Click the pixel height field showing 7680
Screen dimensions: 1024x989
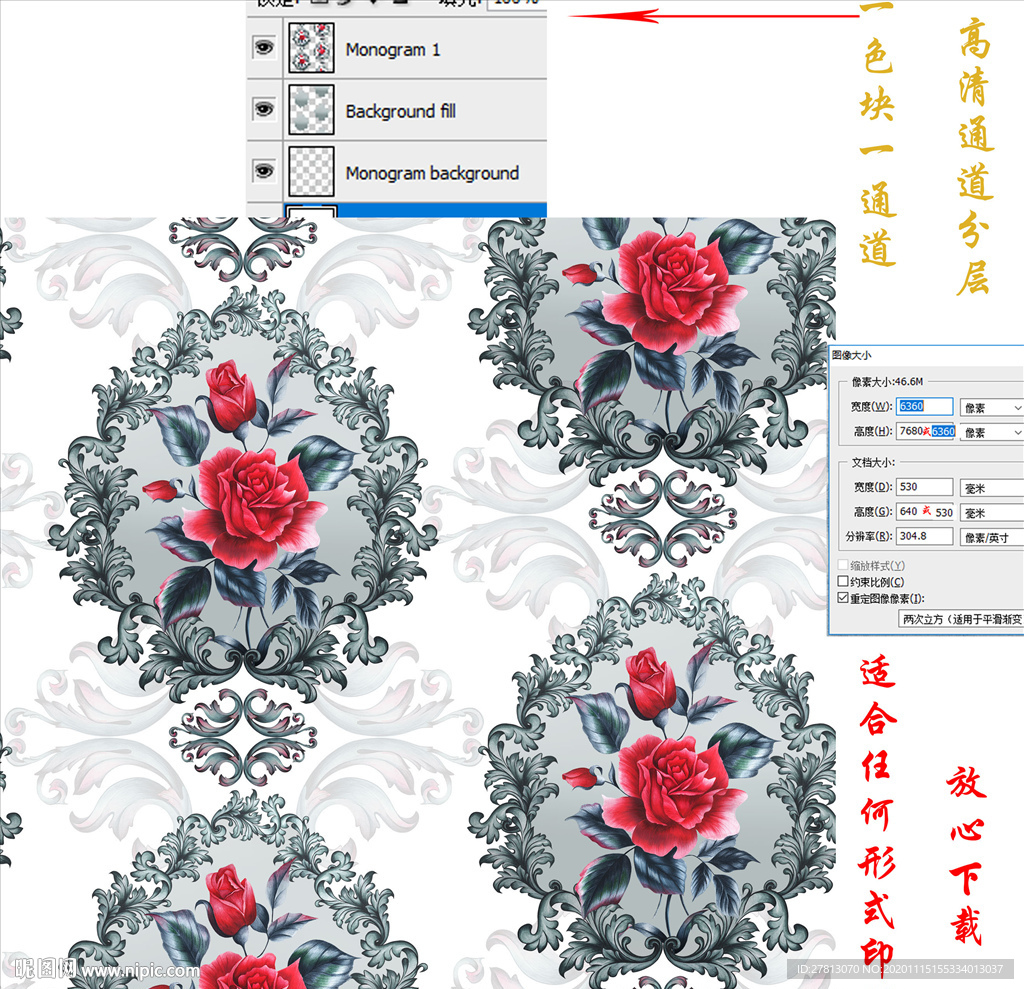coord(926,431)
